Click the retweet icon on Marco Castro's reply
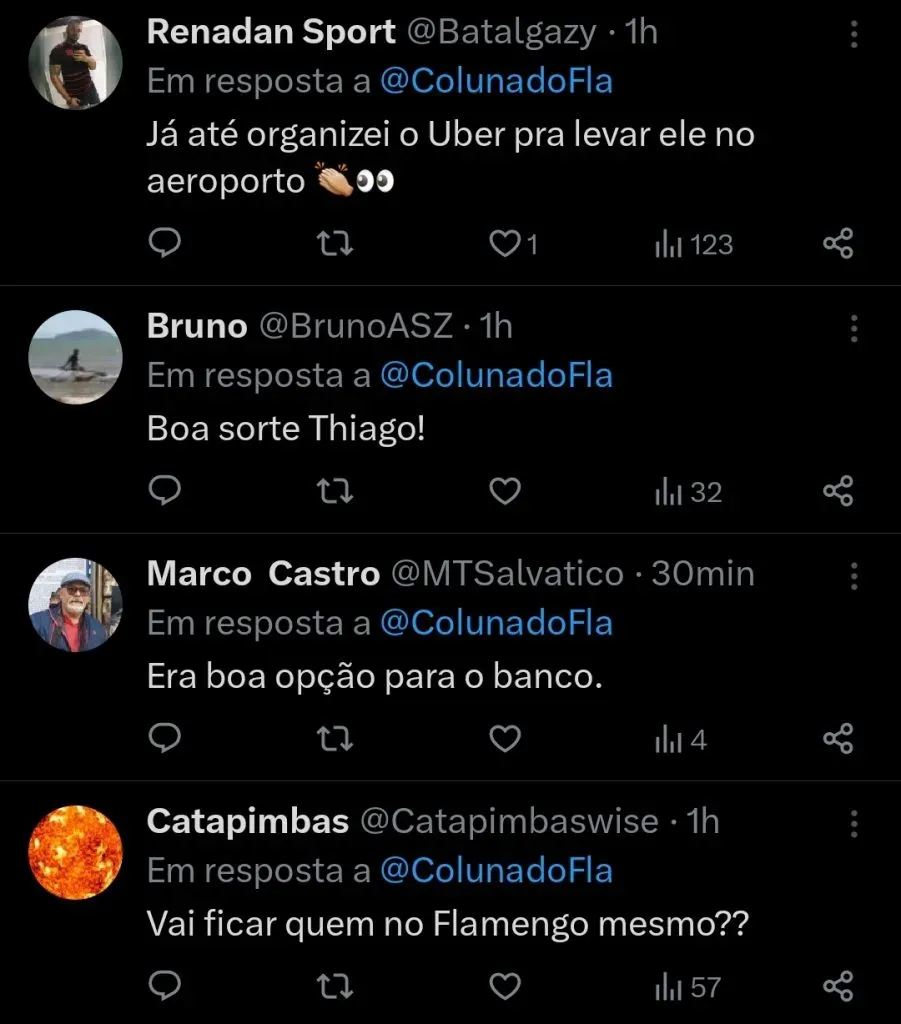The image size is (901, 1024). coord(335,740)
